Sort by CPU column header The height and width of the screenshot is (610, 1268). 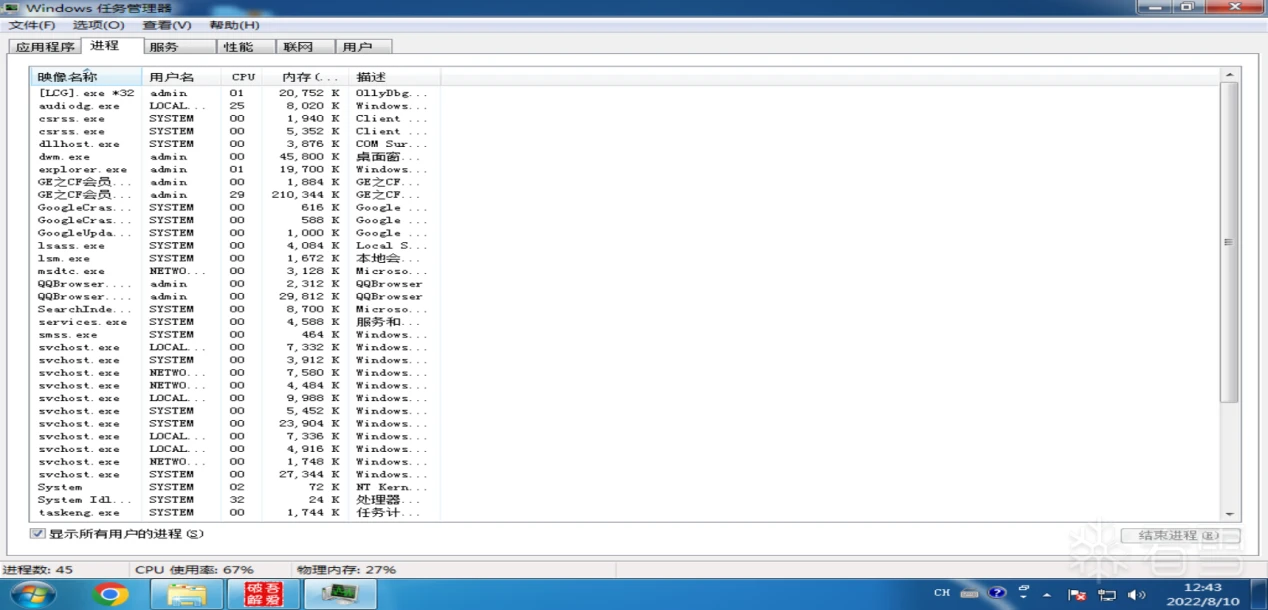pos(242,77)
